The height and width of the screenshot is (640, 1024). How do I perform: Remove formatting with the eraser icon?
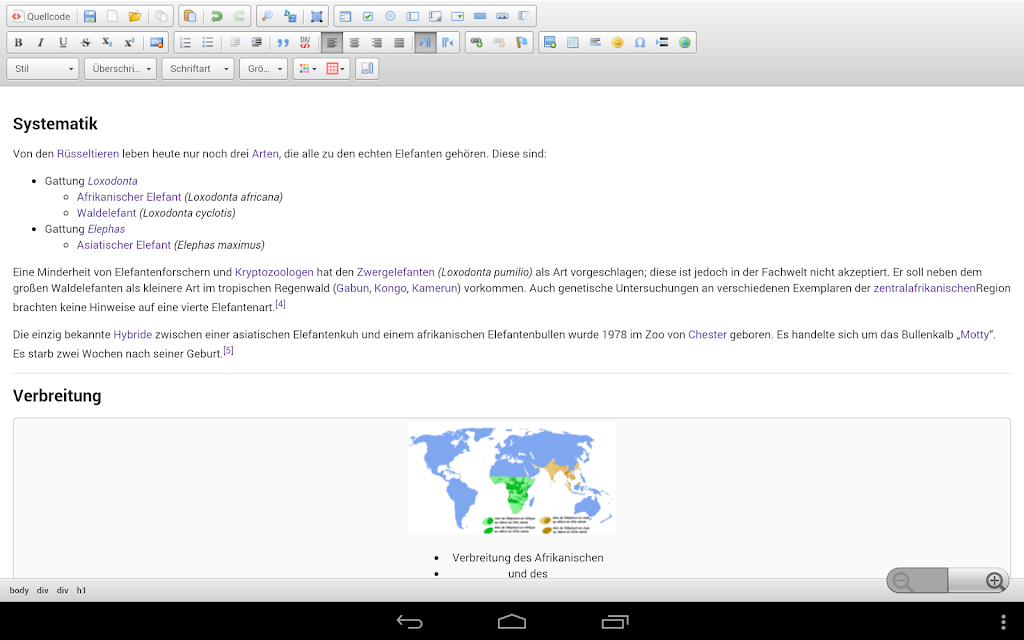coord(157,42)
